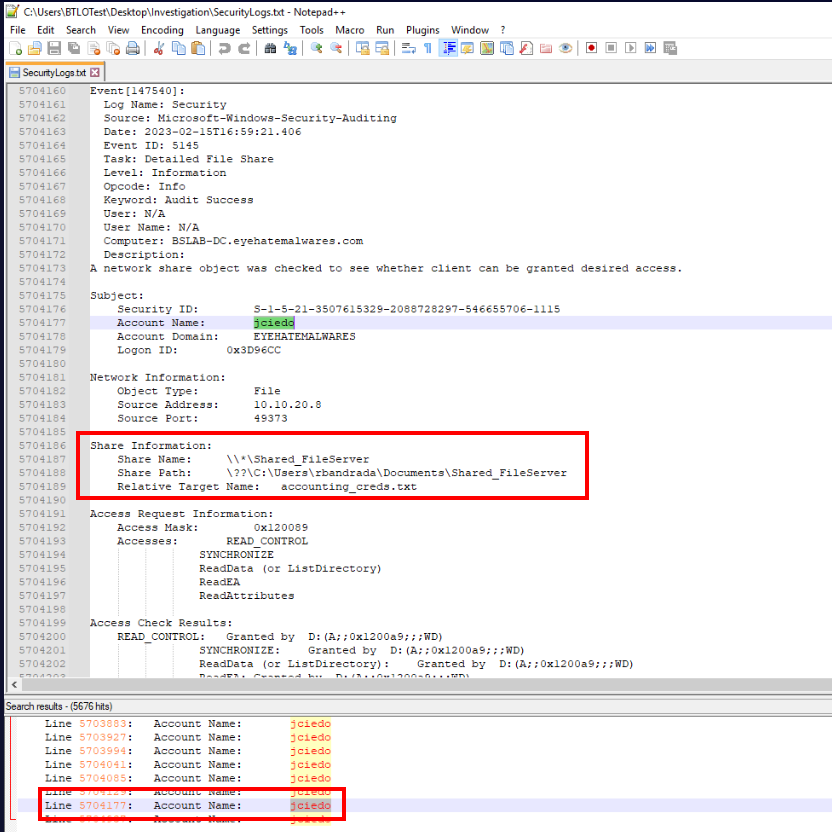Viewport: 832px width, 832px height.
Task: Toggle synchronize vertical scrolling
Action: 362,48
